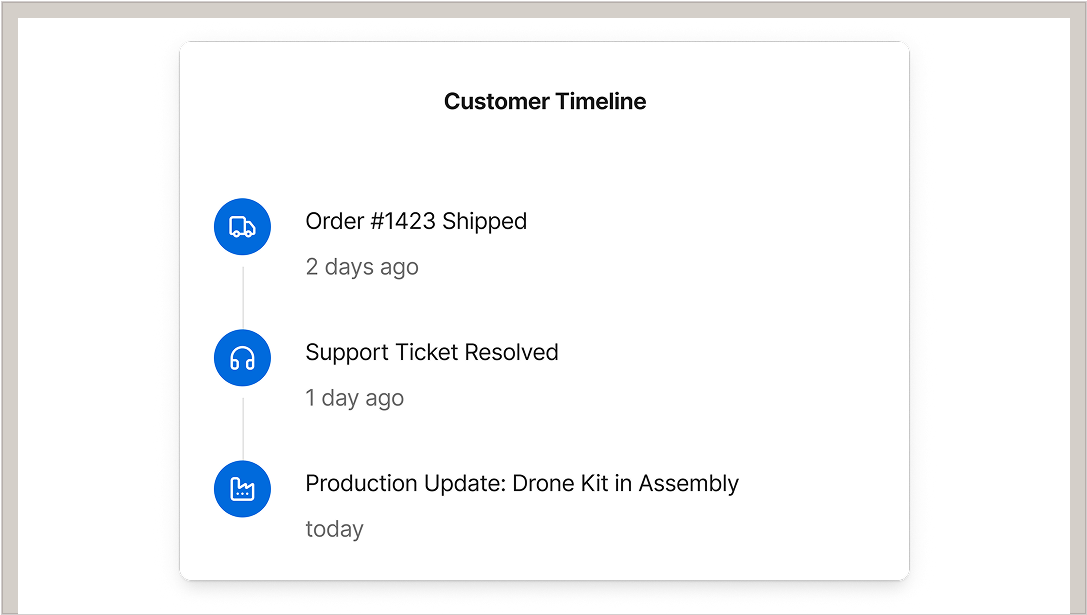This screenshot has height=615, width=1087.
Task: Click the truck icon for shipped order
Action: tap(242, 227)
